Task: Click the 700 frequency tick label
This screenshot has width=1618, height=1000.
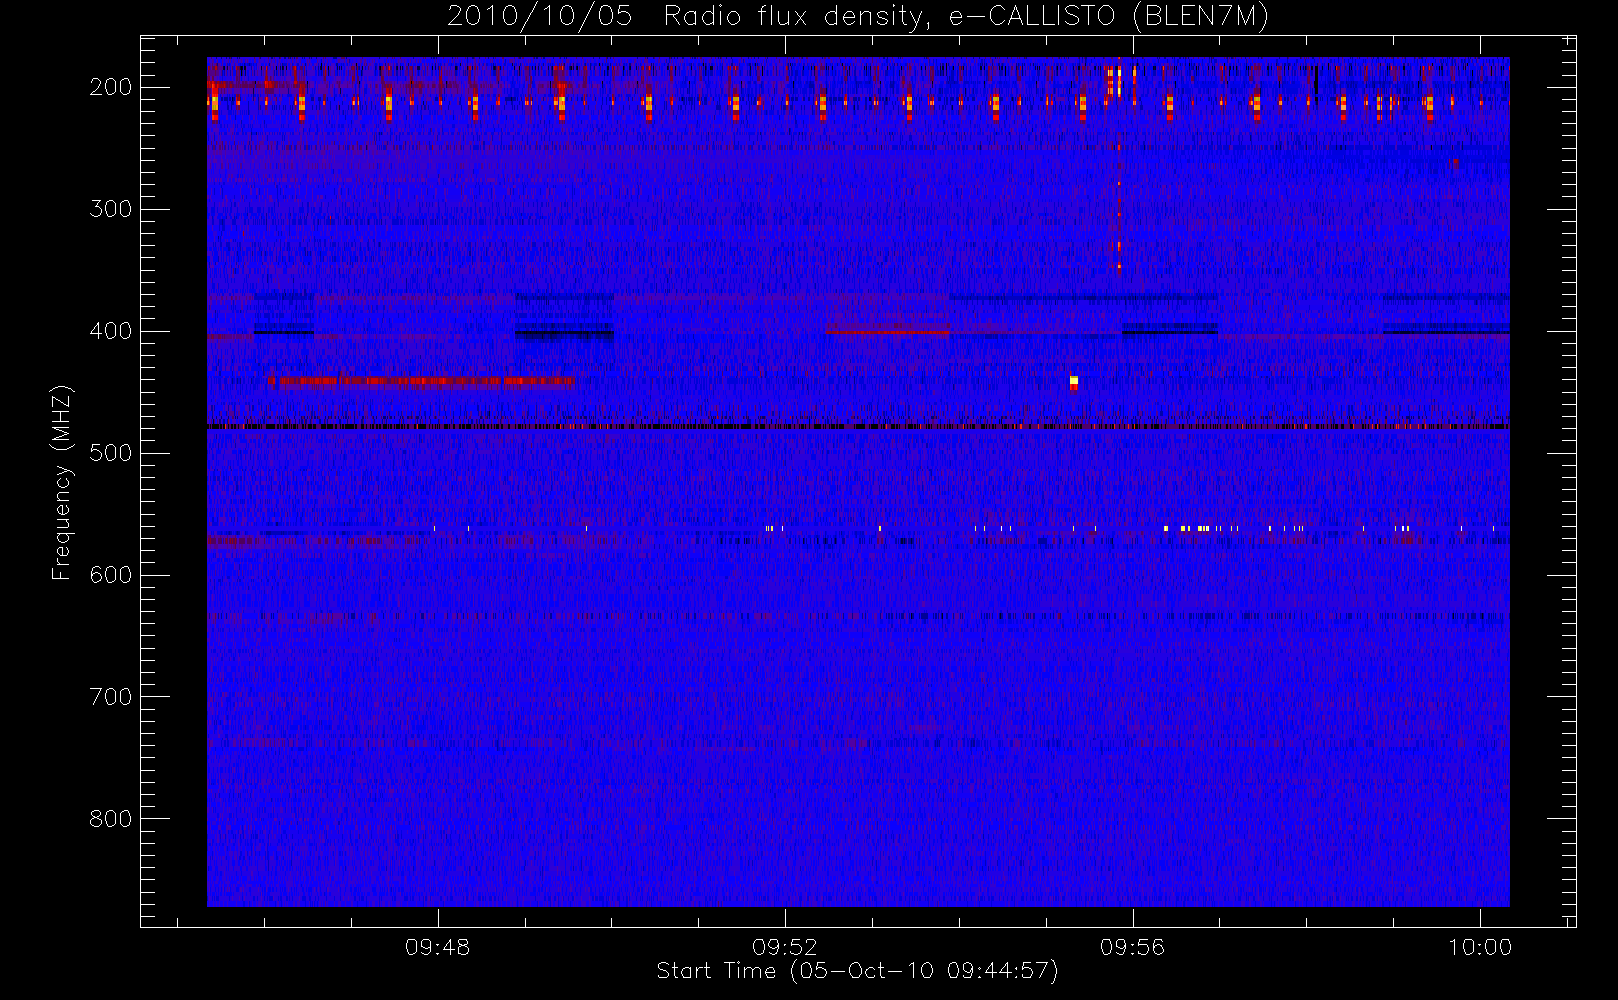Action: click(111, 697)
